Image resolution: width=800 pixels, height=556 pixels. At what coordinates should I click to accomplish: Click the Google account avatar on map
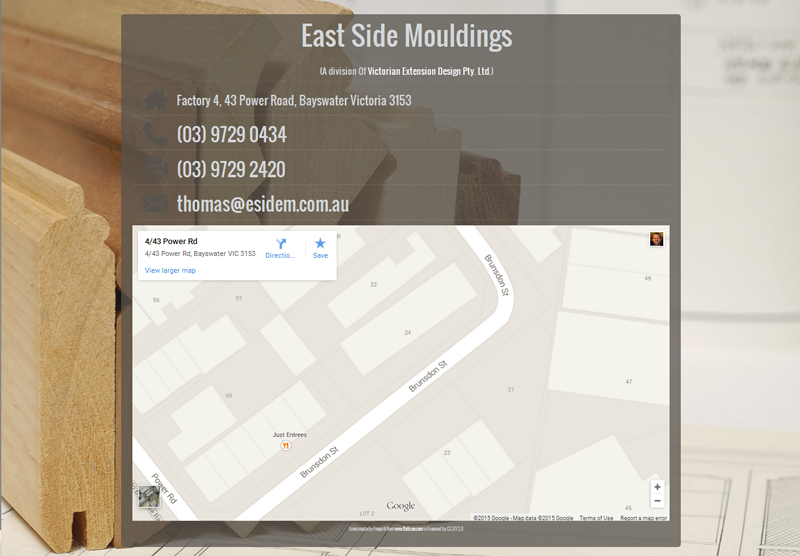coord(657,239)
